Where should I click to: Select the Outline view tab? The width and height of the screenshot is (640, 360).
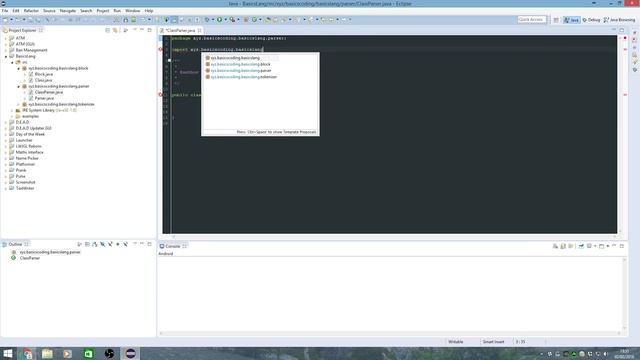point(15,244)
